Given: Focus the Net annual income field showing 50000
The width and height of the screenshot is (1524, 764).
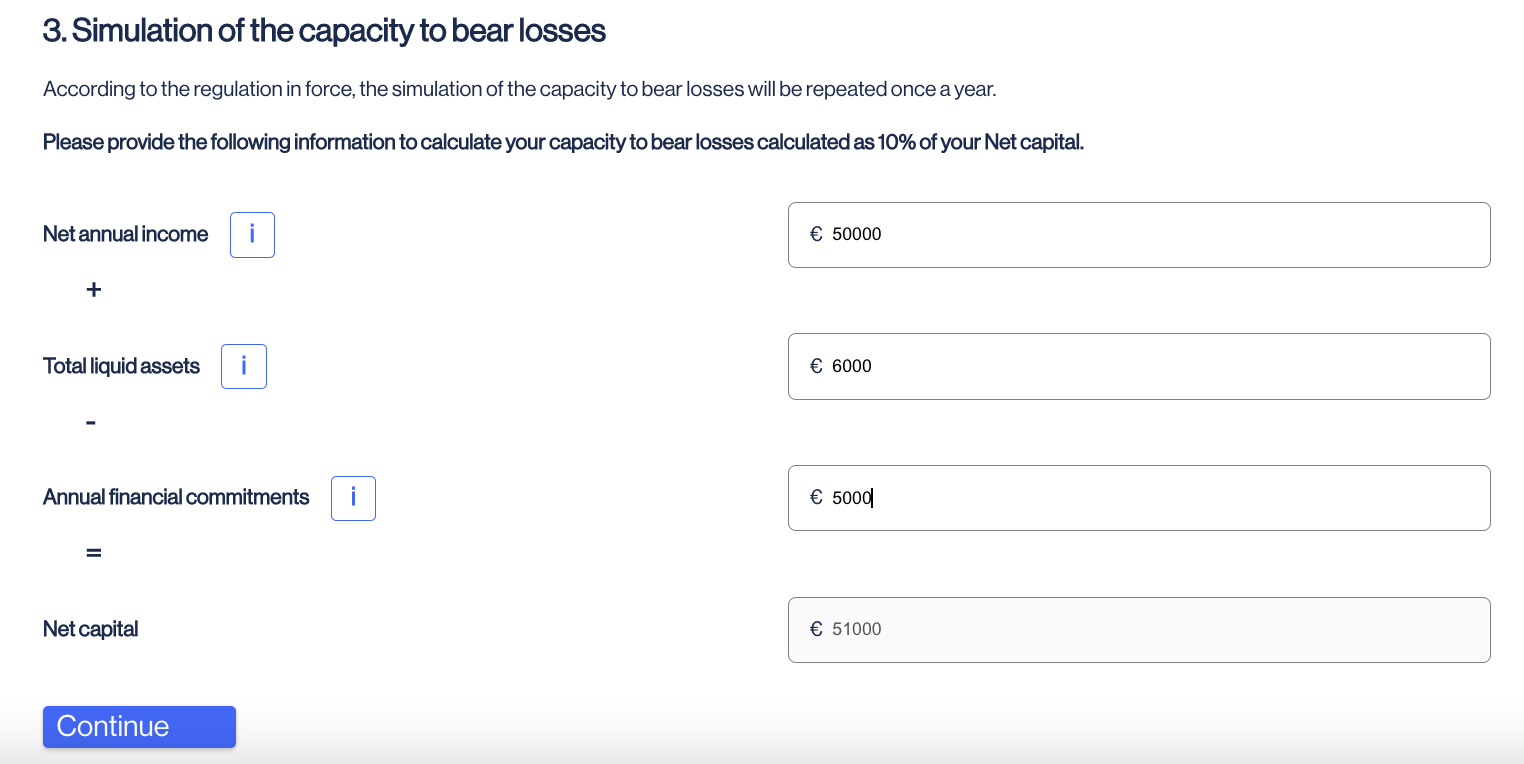Looking at the screenshot, I should [x=1139, y=235].
